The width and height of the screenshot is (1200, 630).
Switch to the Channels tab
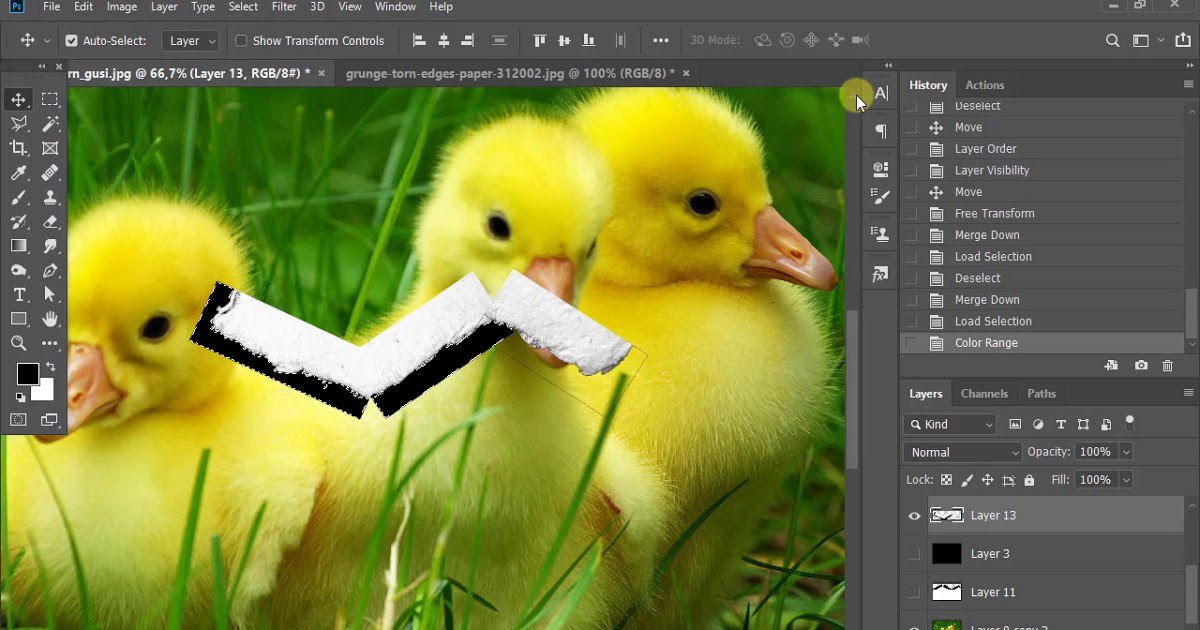coord(984,394)
